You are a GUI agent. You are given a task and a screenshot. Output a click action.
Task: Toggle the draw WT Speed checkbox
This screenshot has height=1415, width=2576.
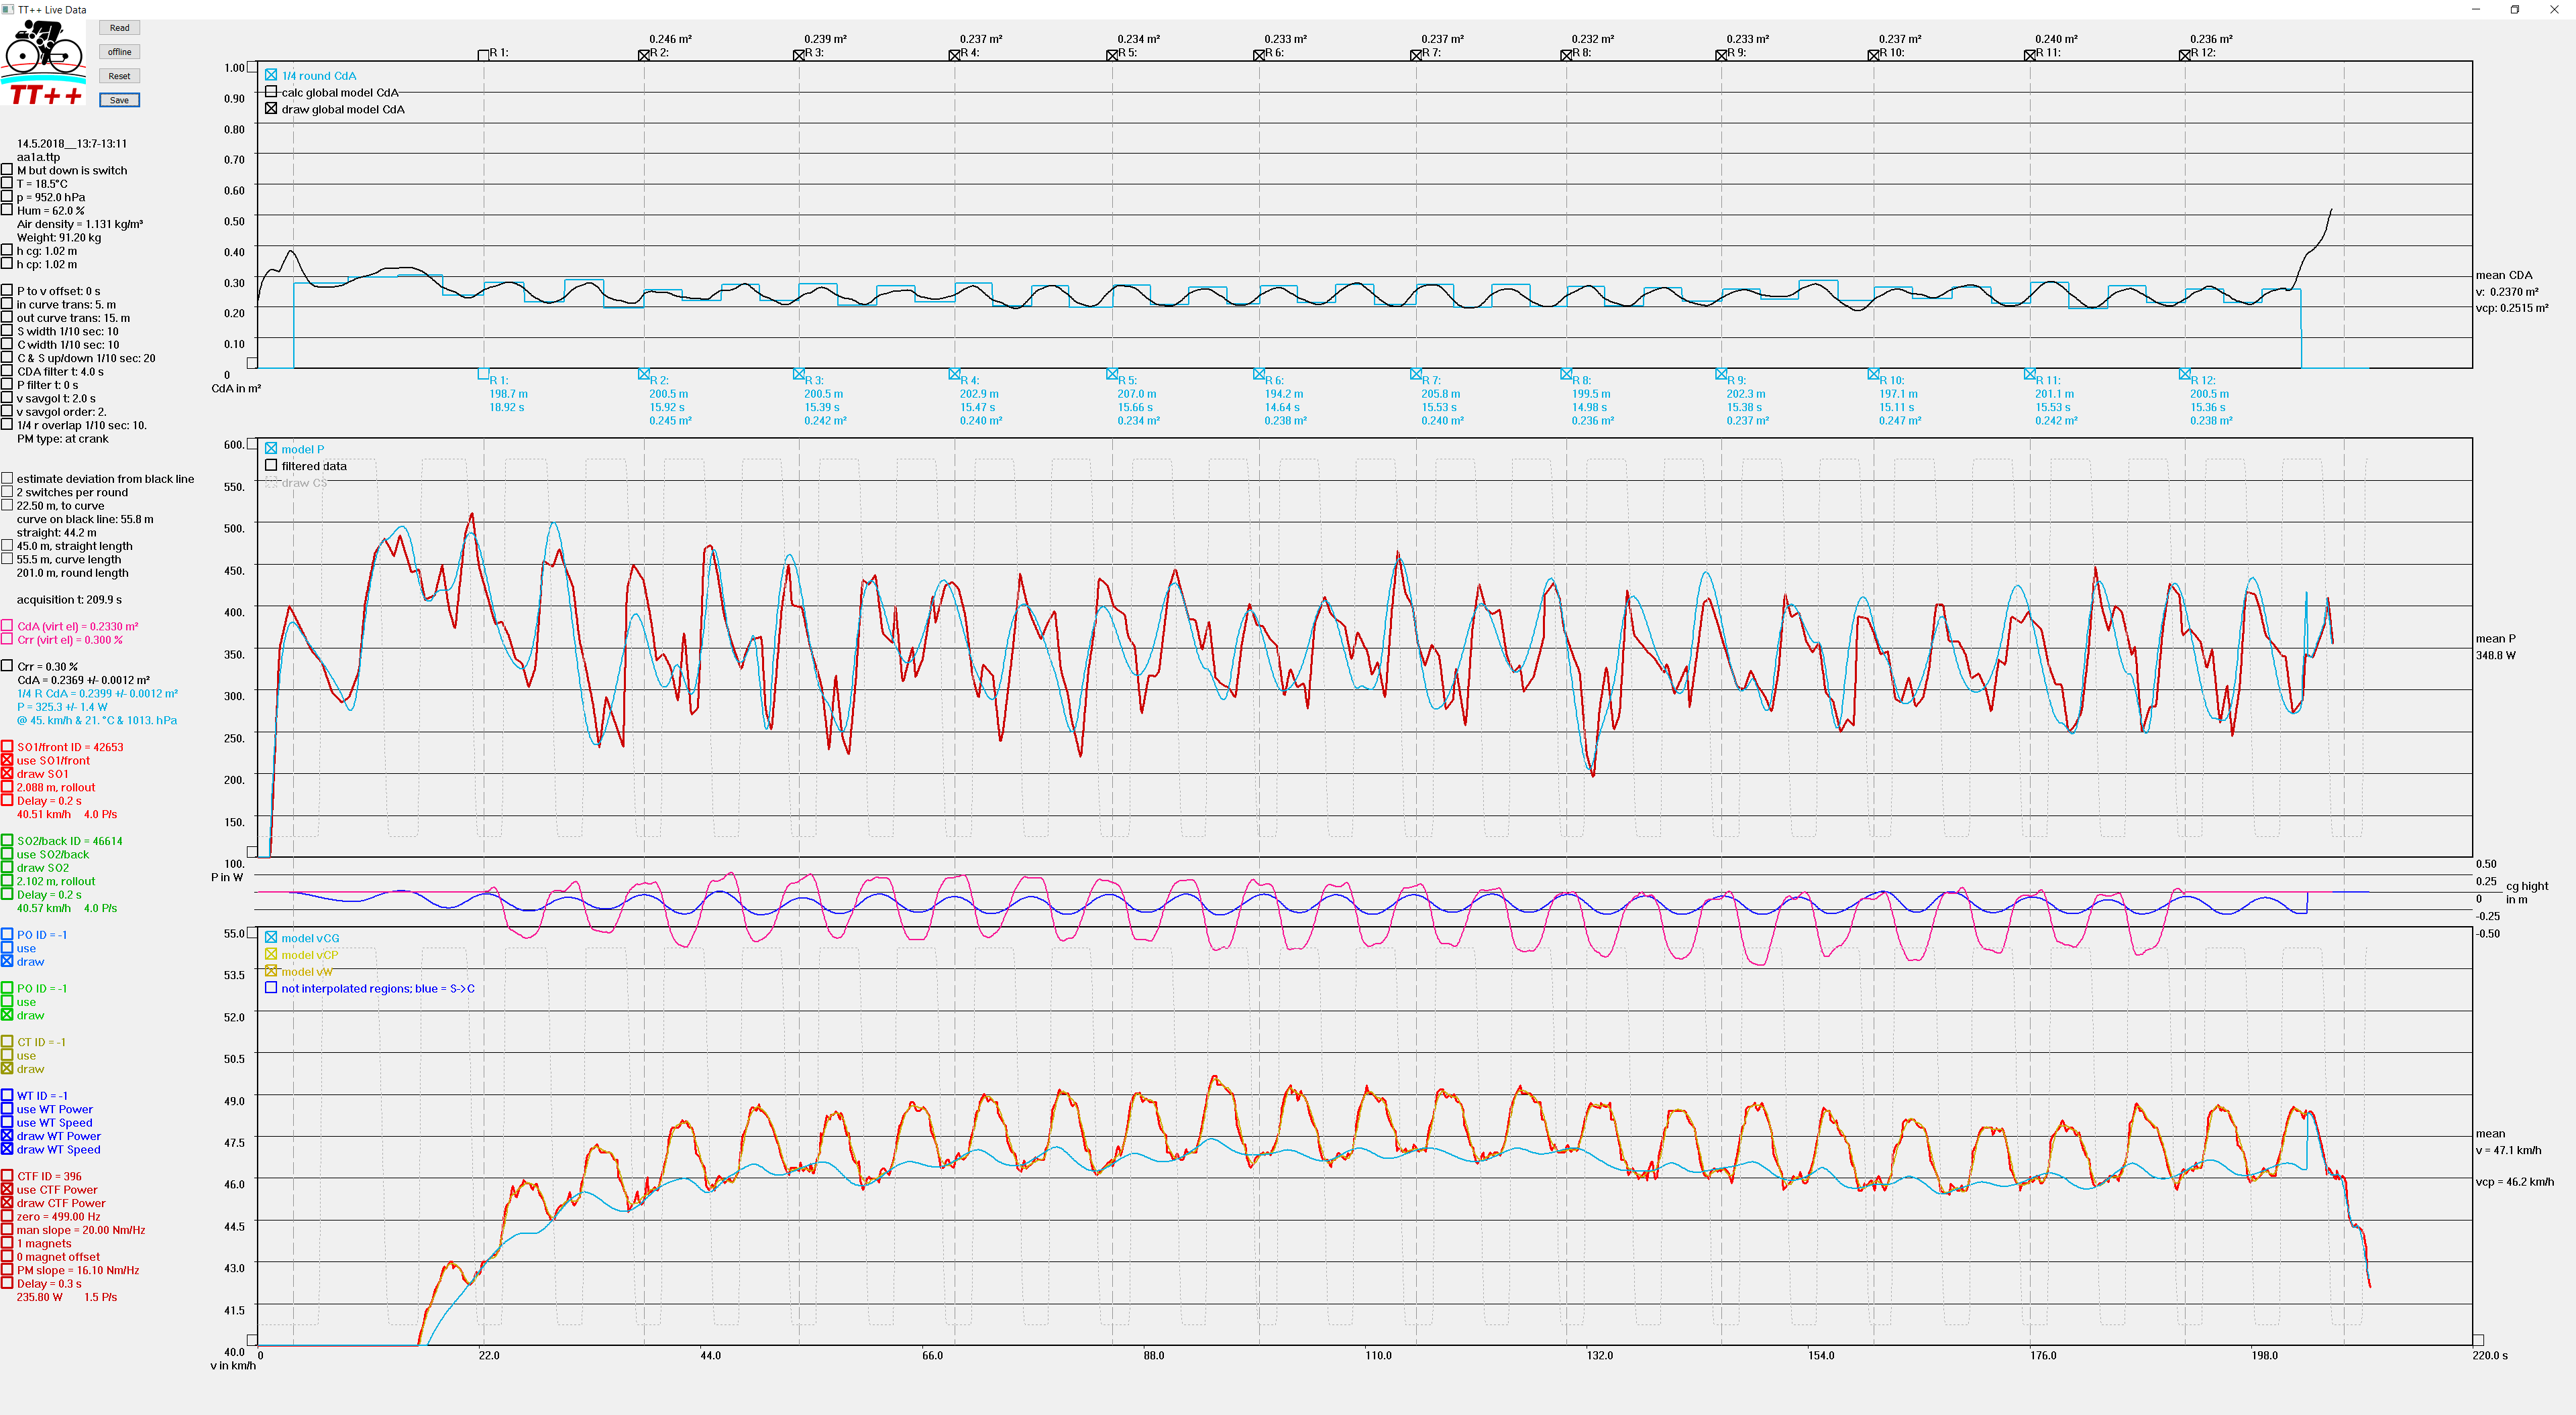(x=7, y=1149)
